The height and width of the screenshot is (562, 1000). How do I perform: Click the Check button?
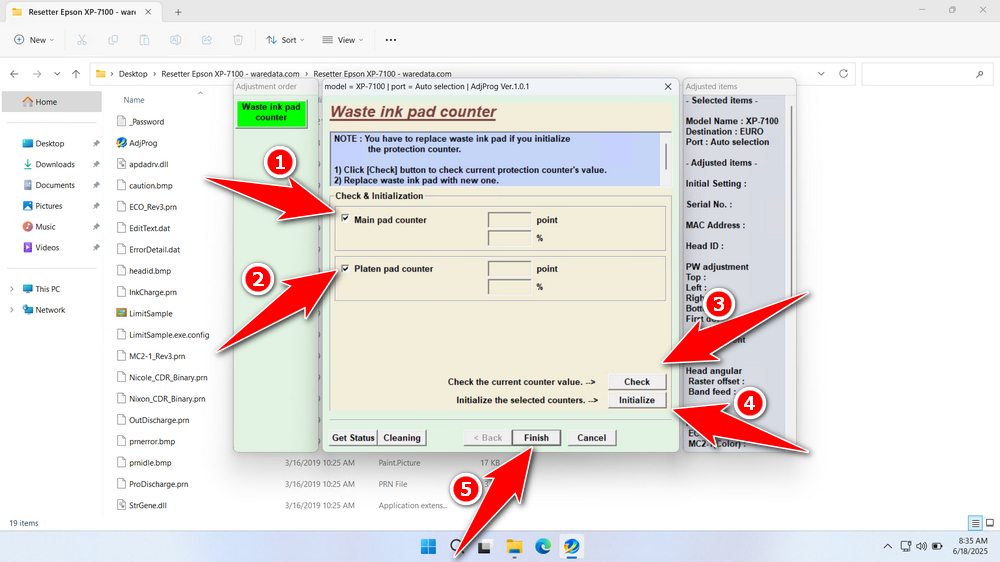point(636,381)
